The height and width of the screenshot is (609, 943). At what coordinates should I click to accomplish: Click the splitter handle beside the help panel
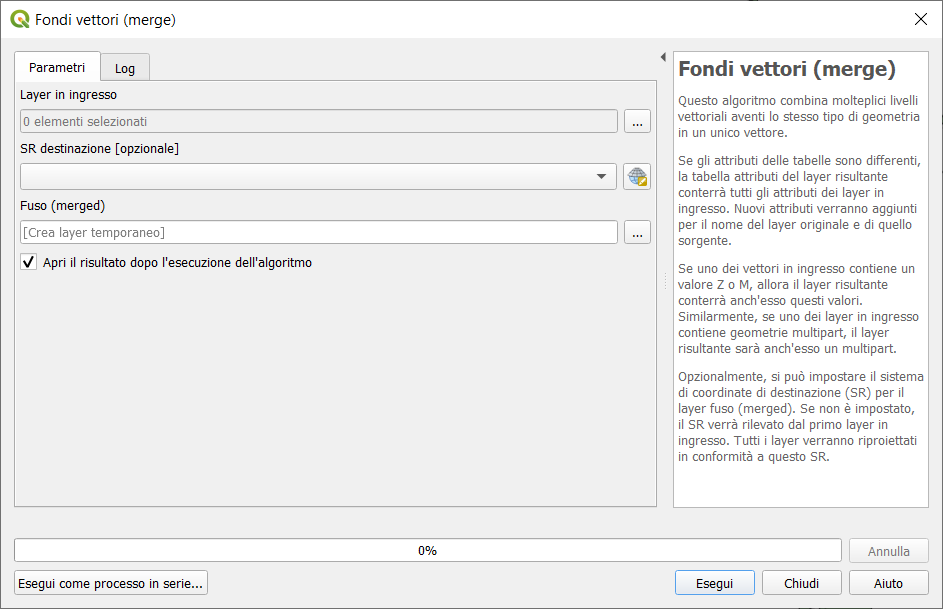[665, 285]
